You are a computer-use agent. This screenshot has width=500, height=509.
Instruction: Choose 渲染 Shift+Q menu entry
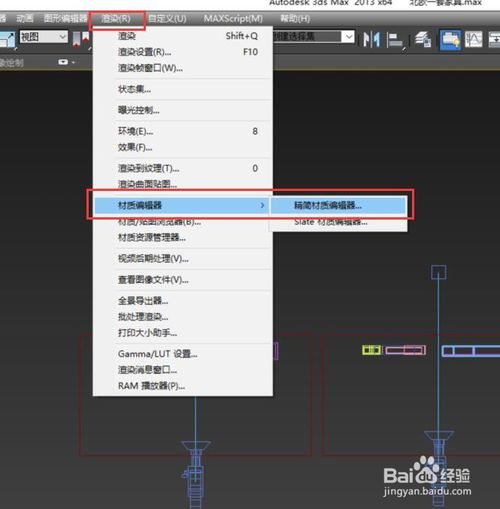pos(183,36)
